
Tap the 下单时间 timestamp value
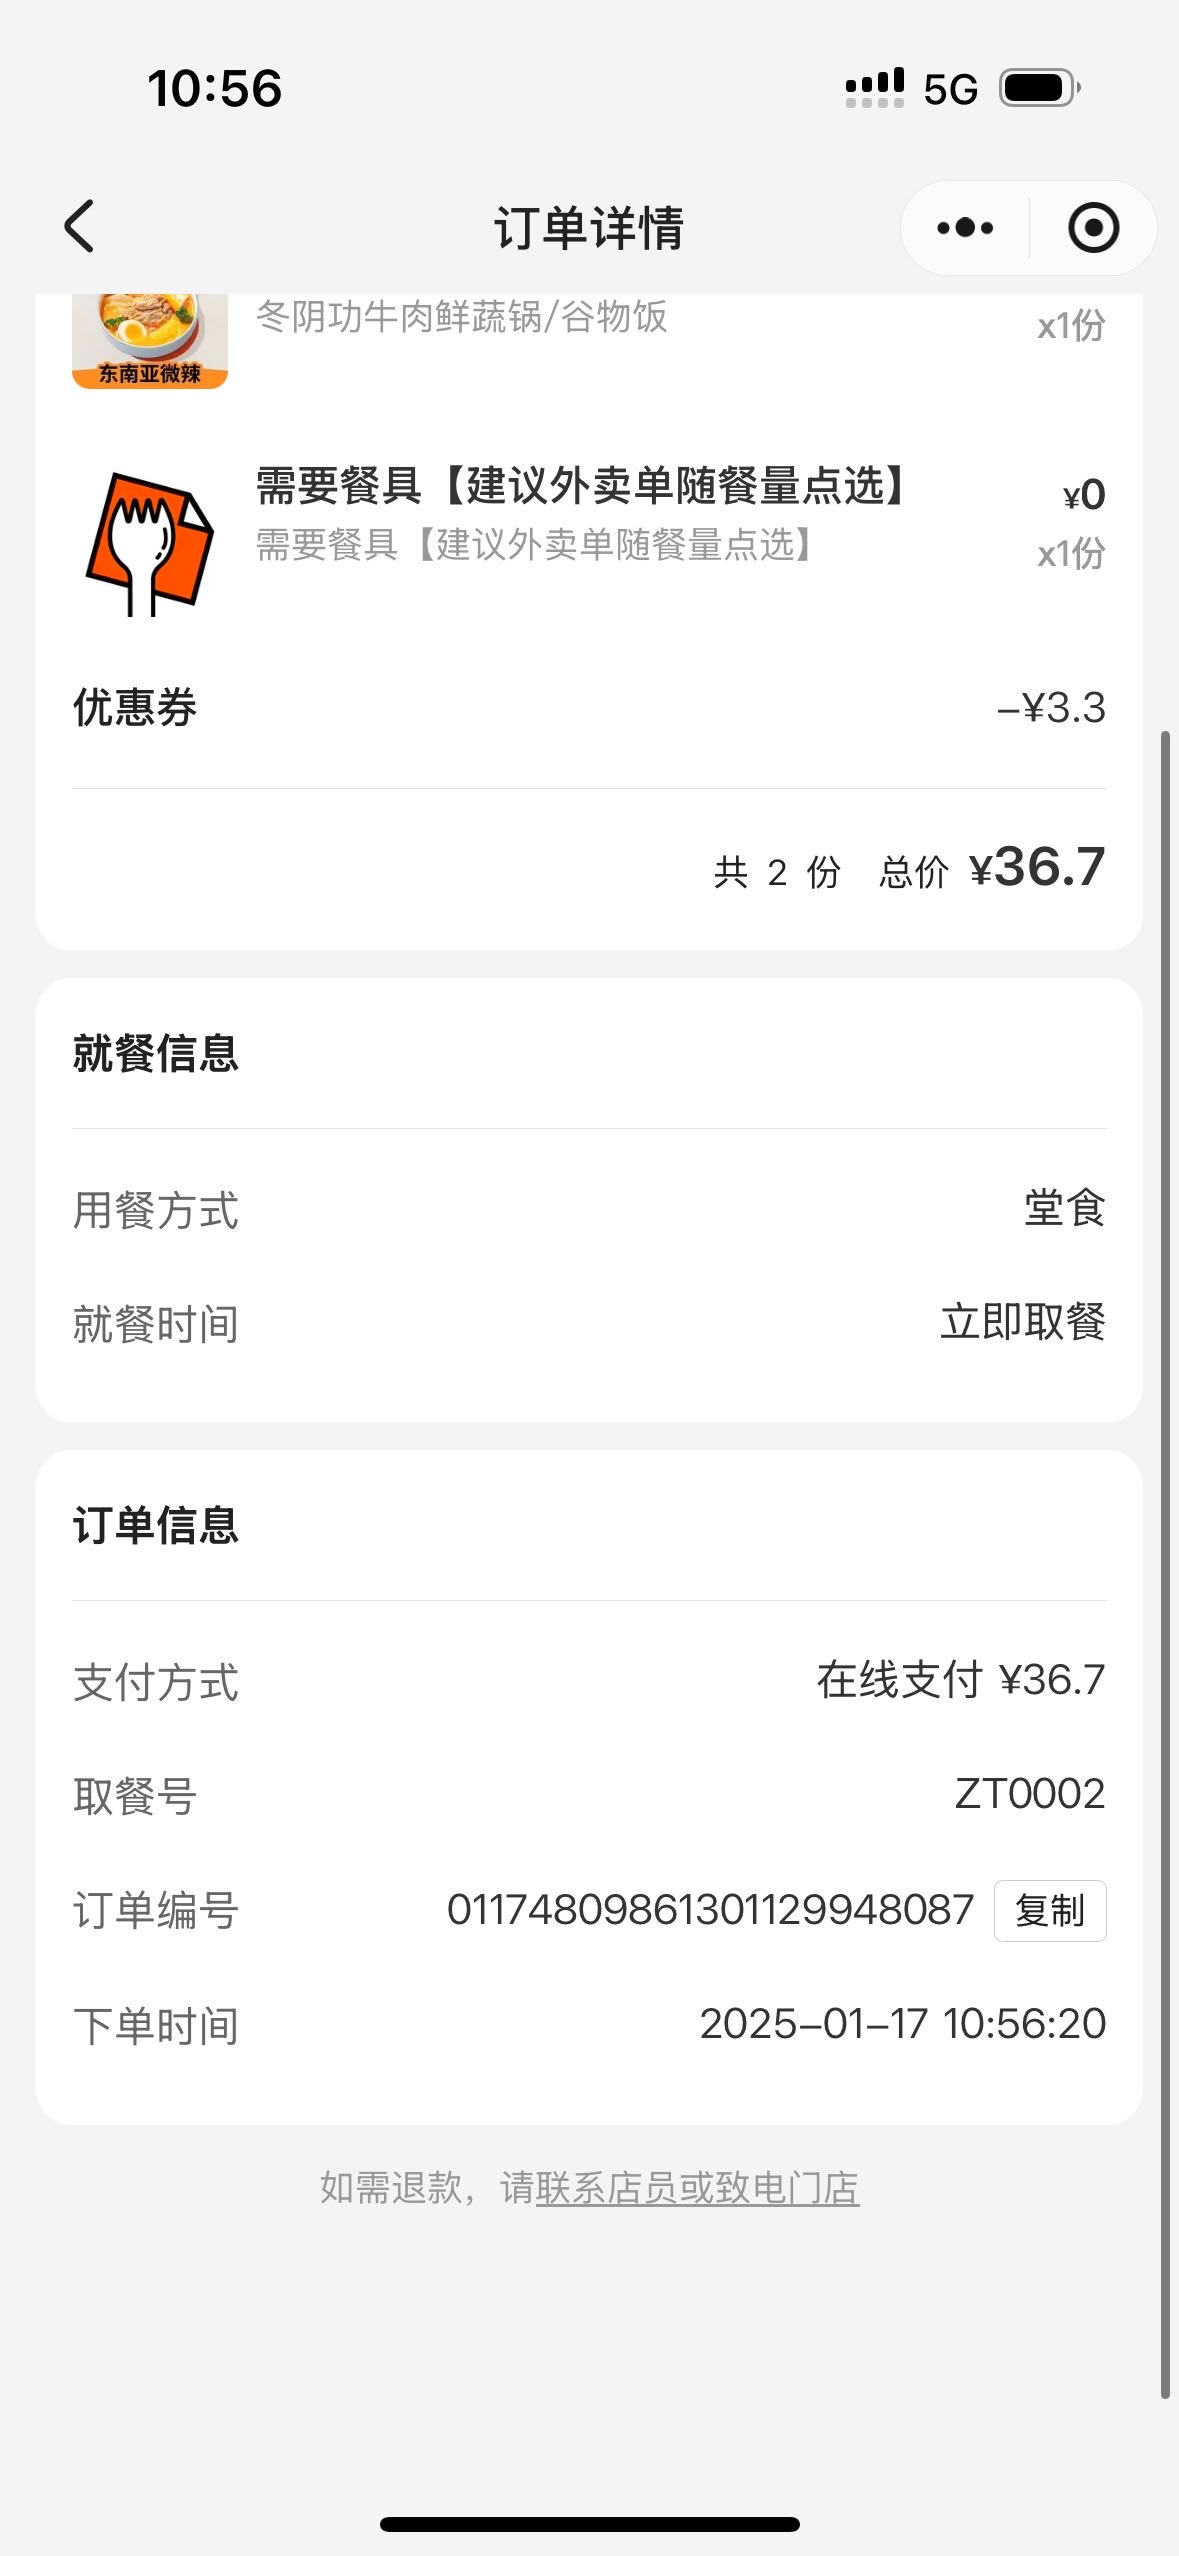903,2024
